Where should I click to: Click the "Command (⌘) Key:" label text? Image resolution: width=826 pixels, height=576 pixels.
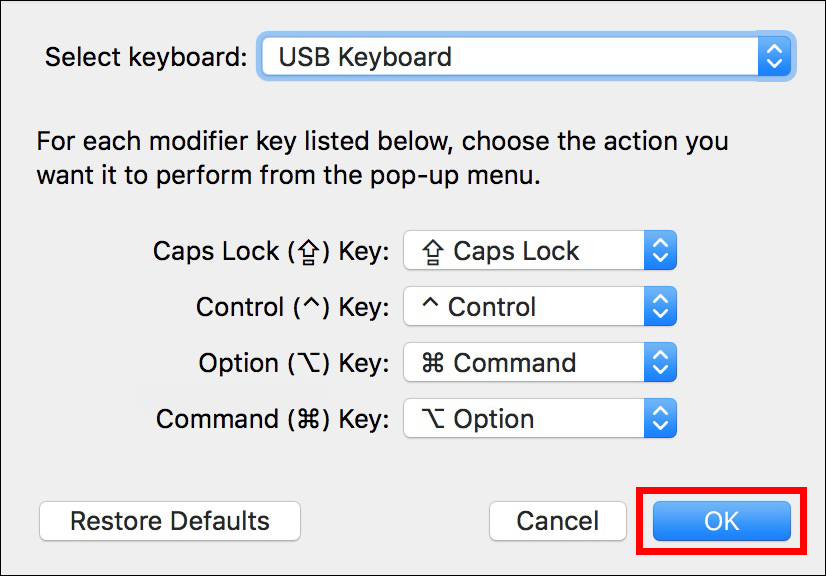pos(272,419)
